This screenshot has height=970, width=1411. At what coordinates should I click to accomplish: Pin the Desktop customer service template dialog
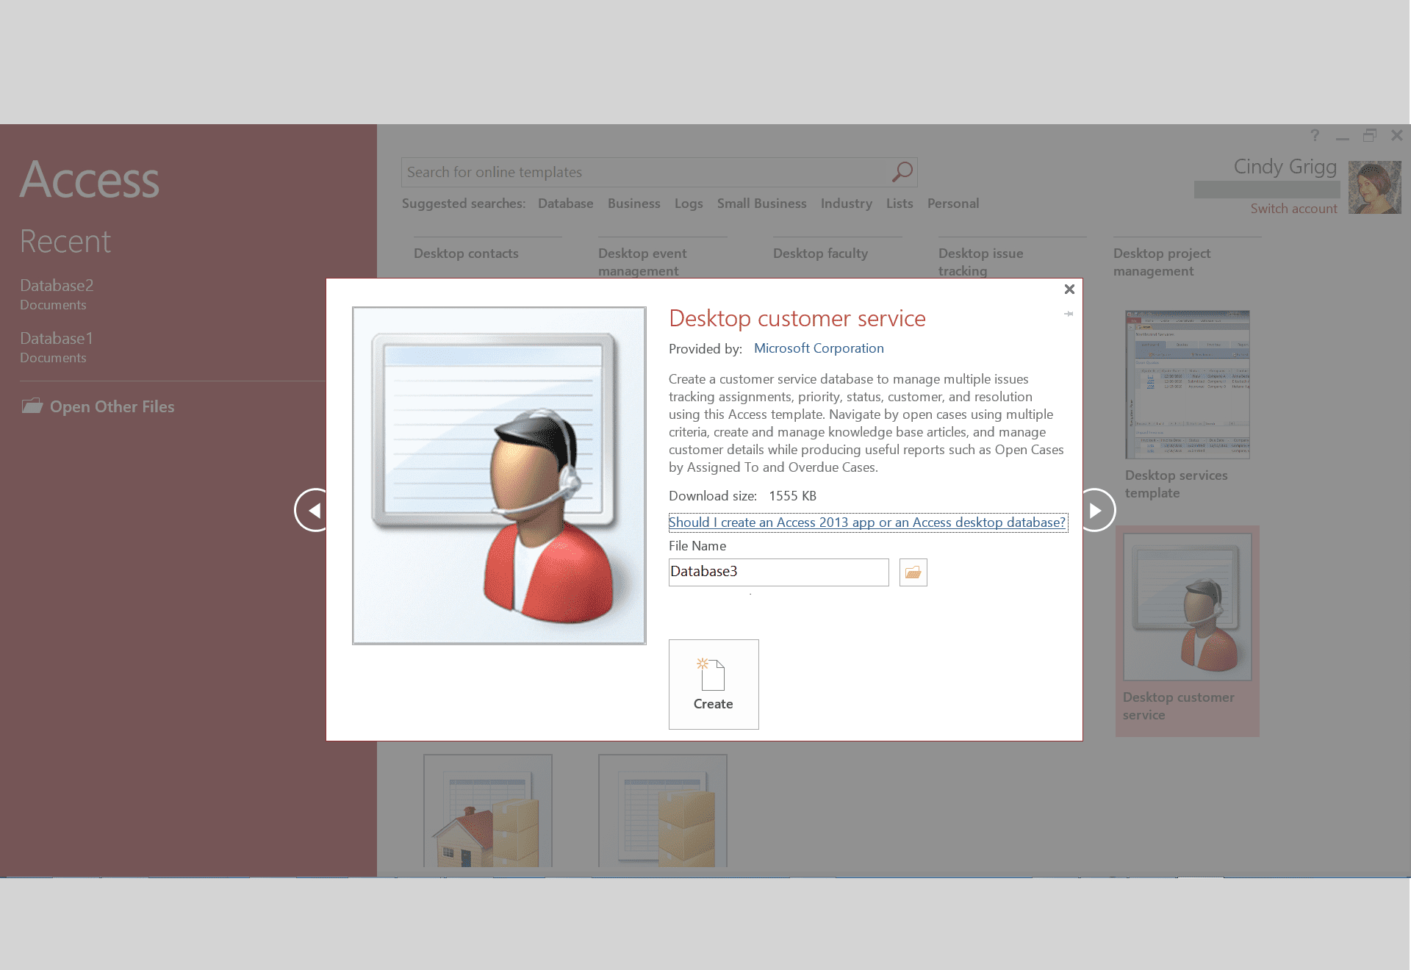[1067, 313]
